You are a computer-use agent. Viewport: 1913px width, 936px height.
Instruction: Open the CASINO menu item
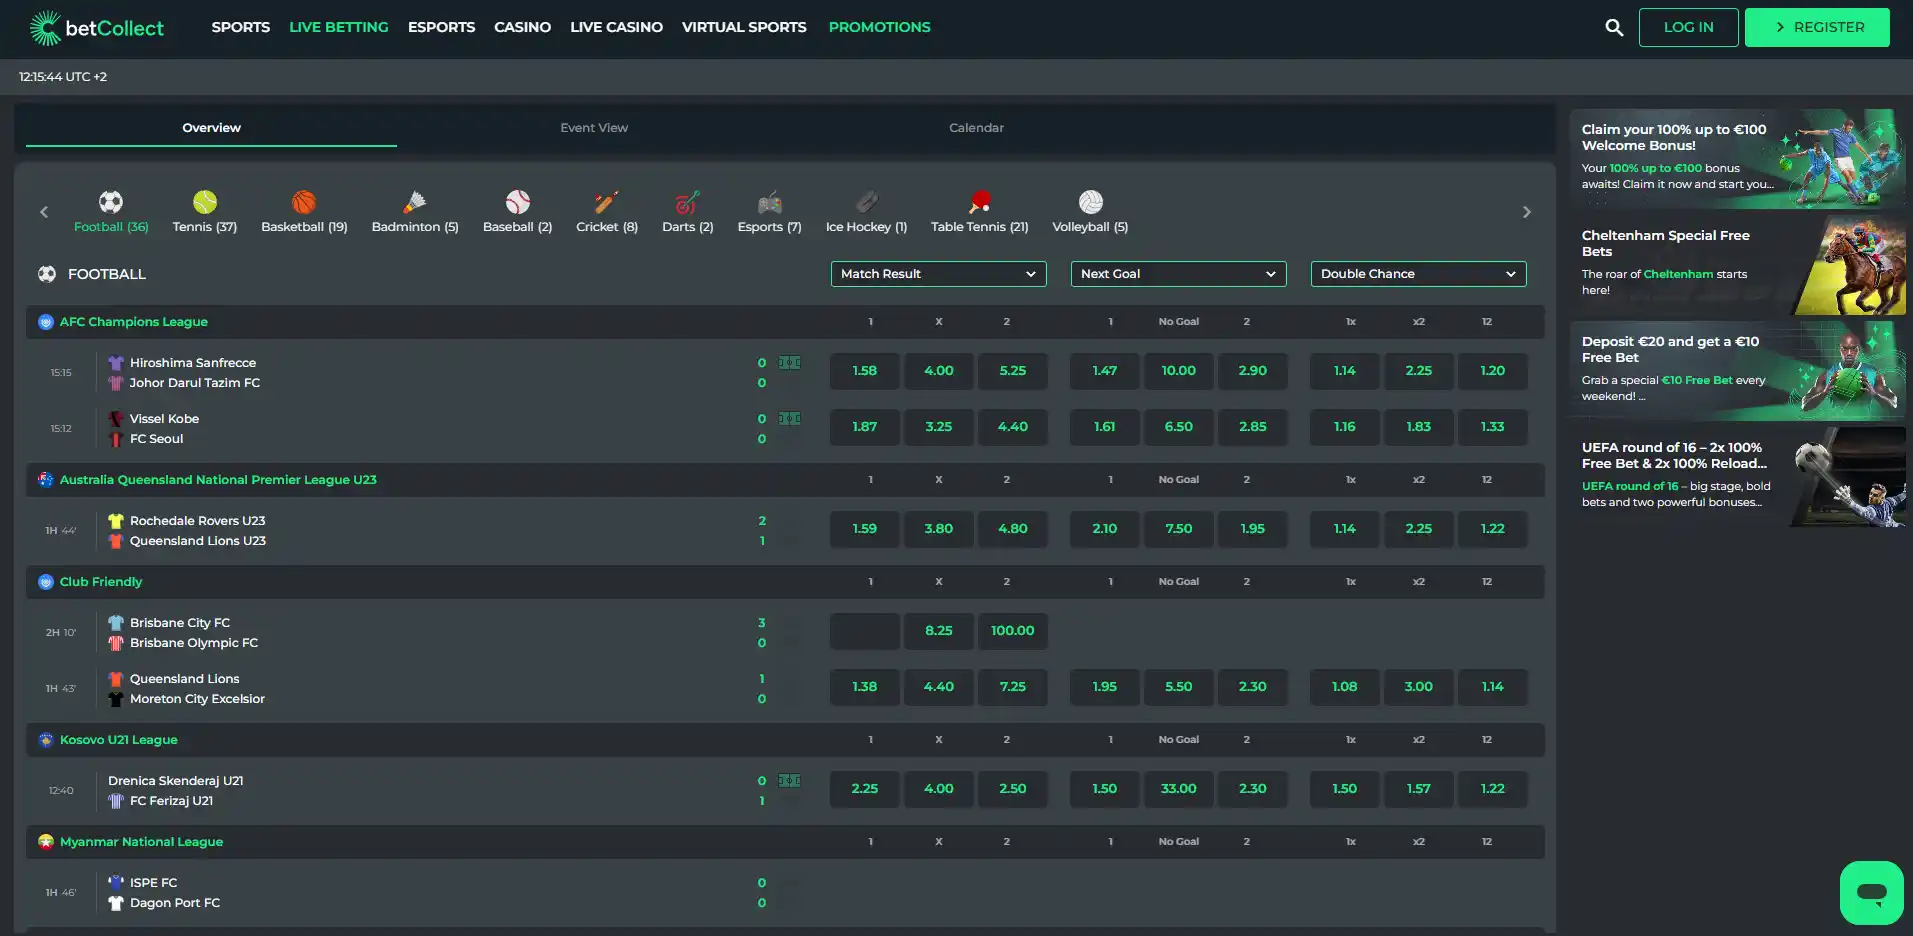(x=522, y=27)
